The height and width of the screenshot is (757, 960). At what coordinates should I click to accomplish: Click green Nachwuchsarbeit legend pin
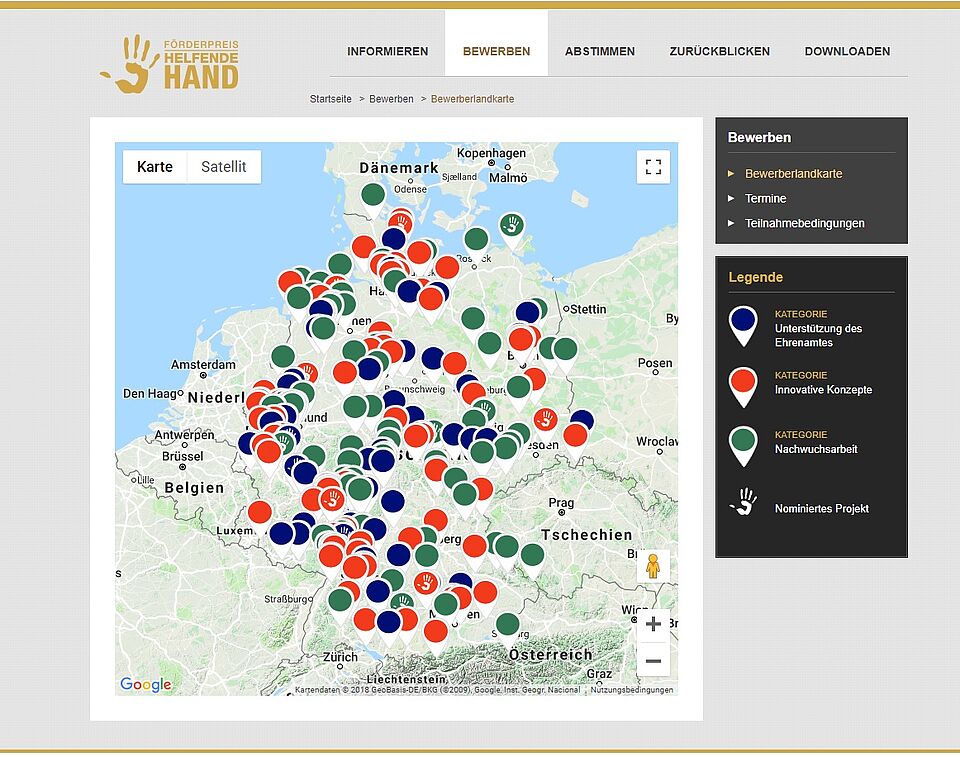(743, 444)
